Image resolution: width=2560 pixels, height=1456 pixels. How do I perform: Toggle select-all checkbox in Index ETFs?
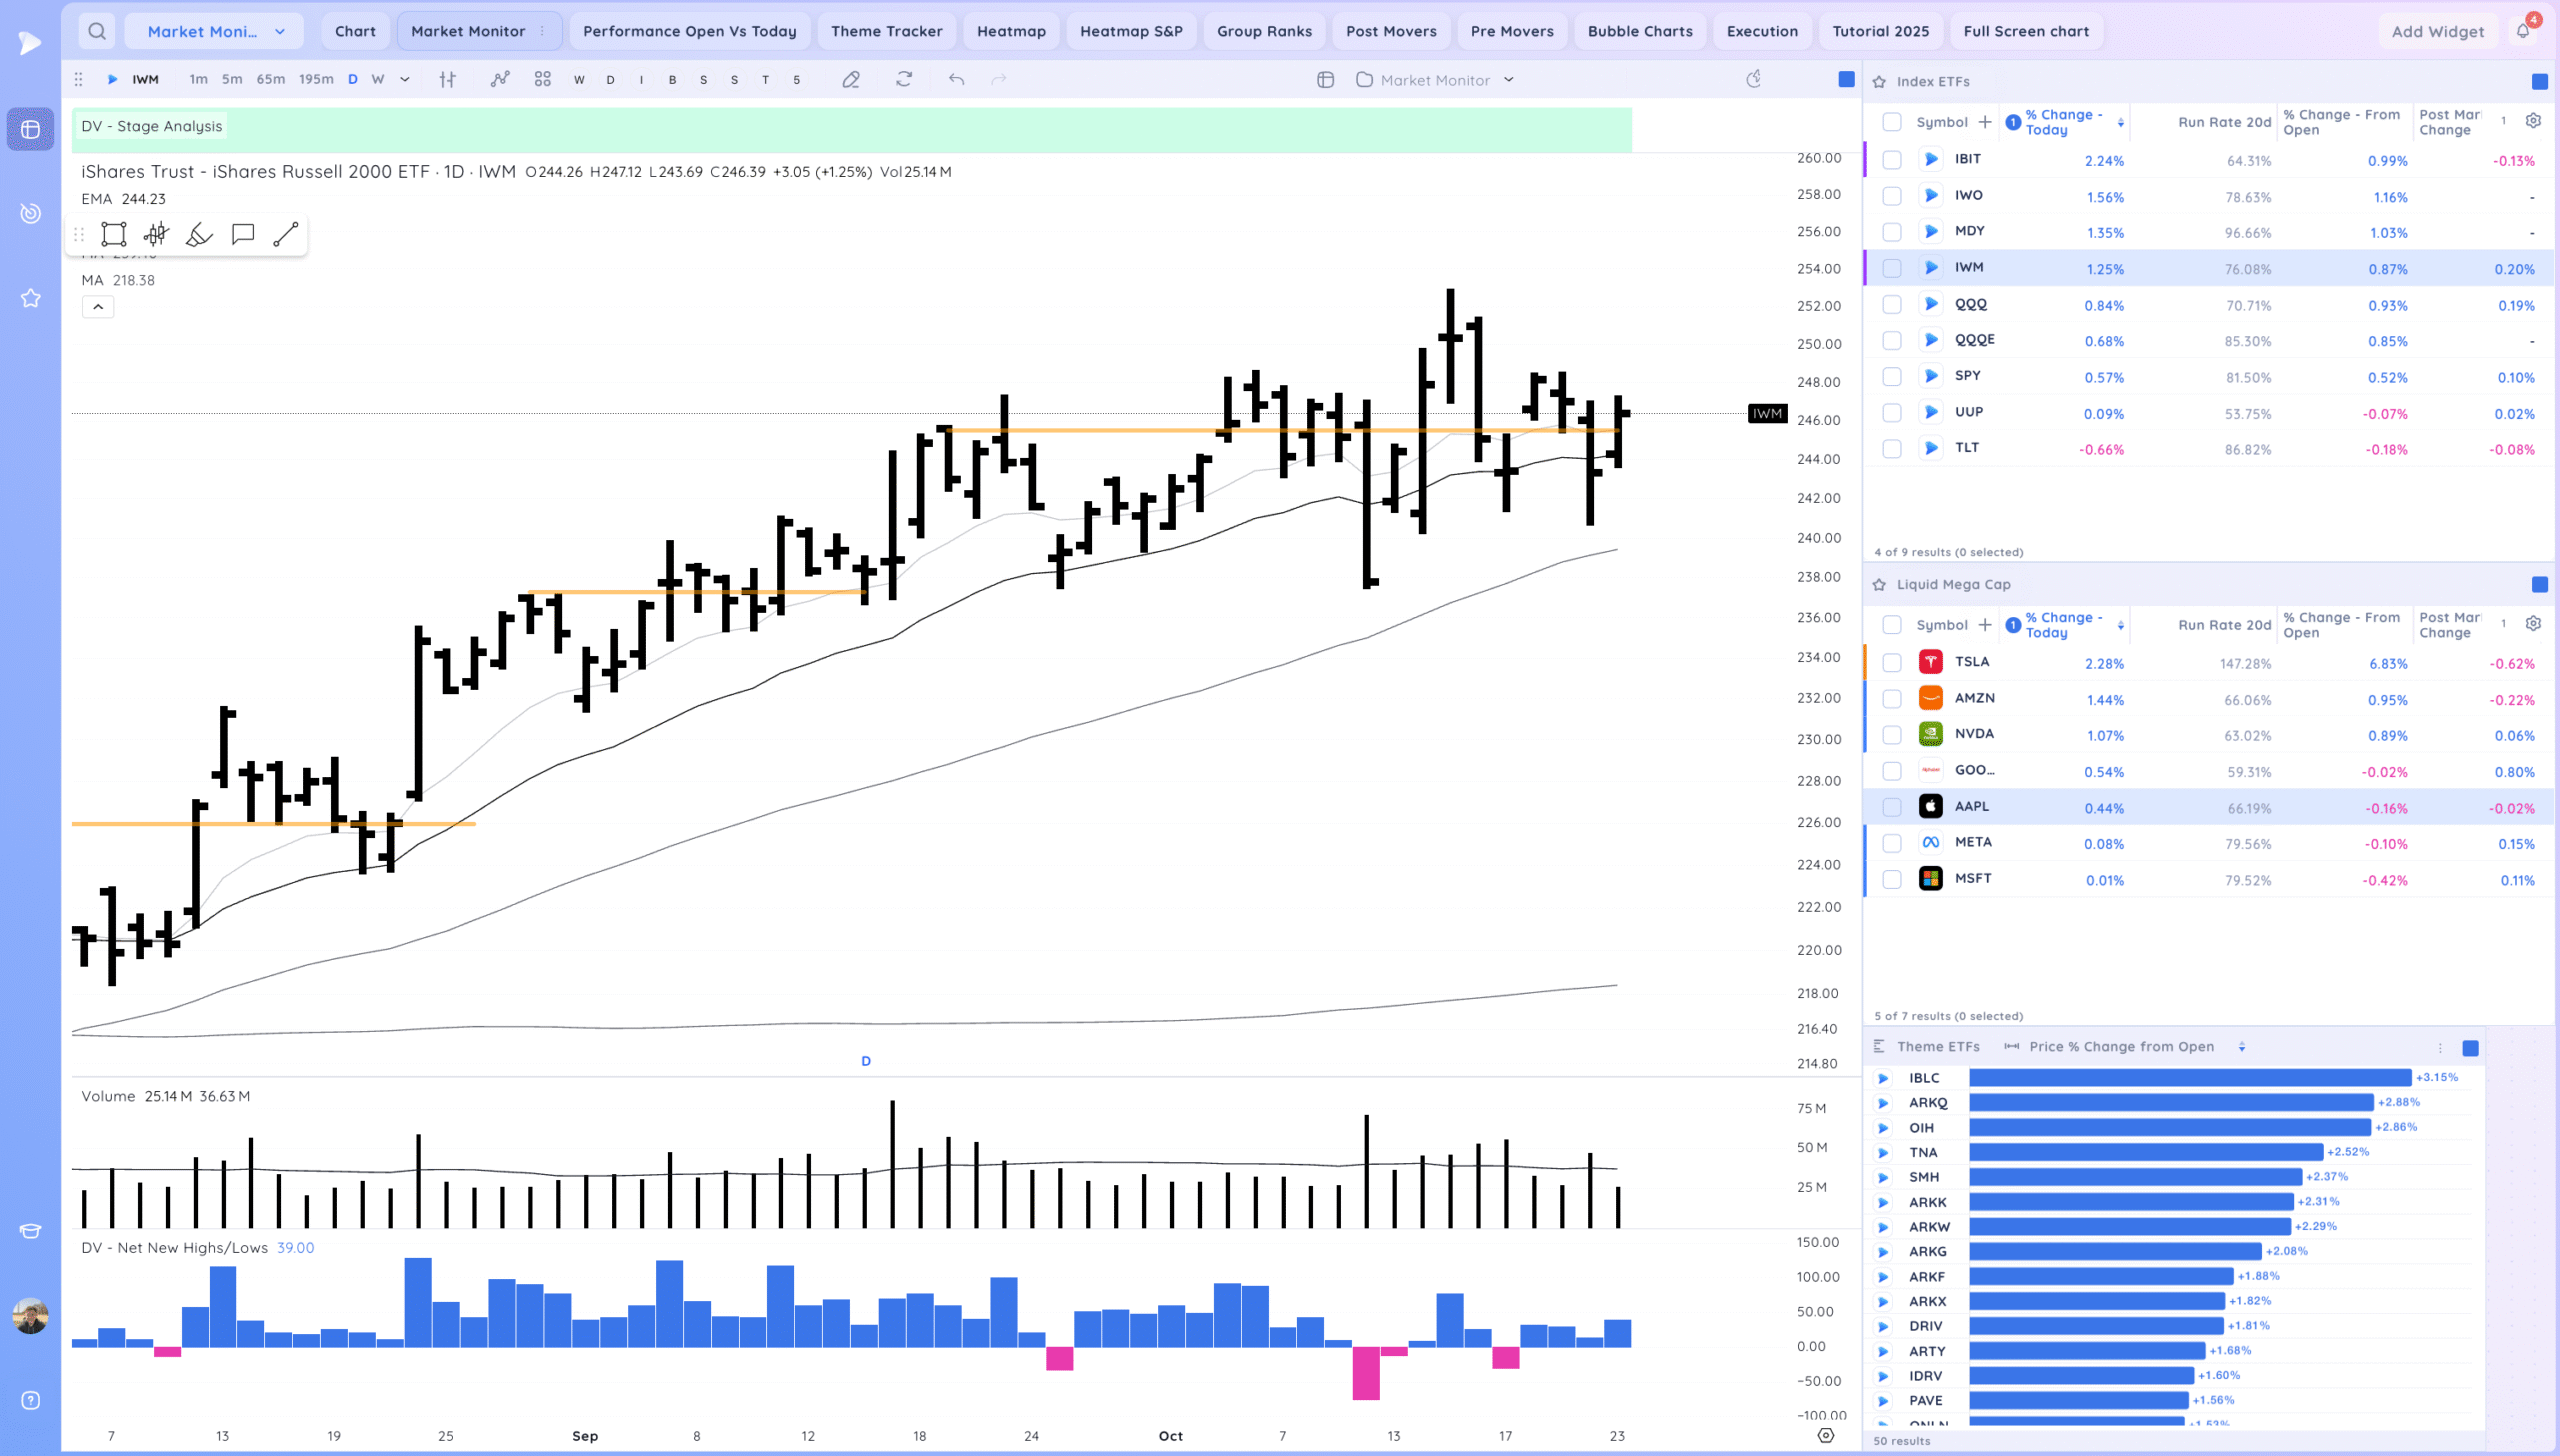point(1892,122)
